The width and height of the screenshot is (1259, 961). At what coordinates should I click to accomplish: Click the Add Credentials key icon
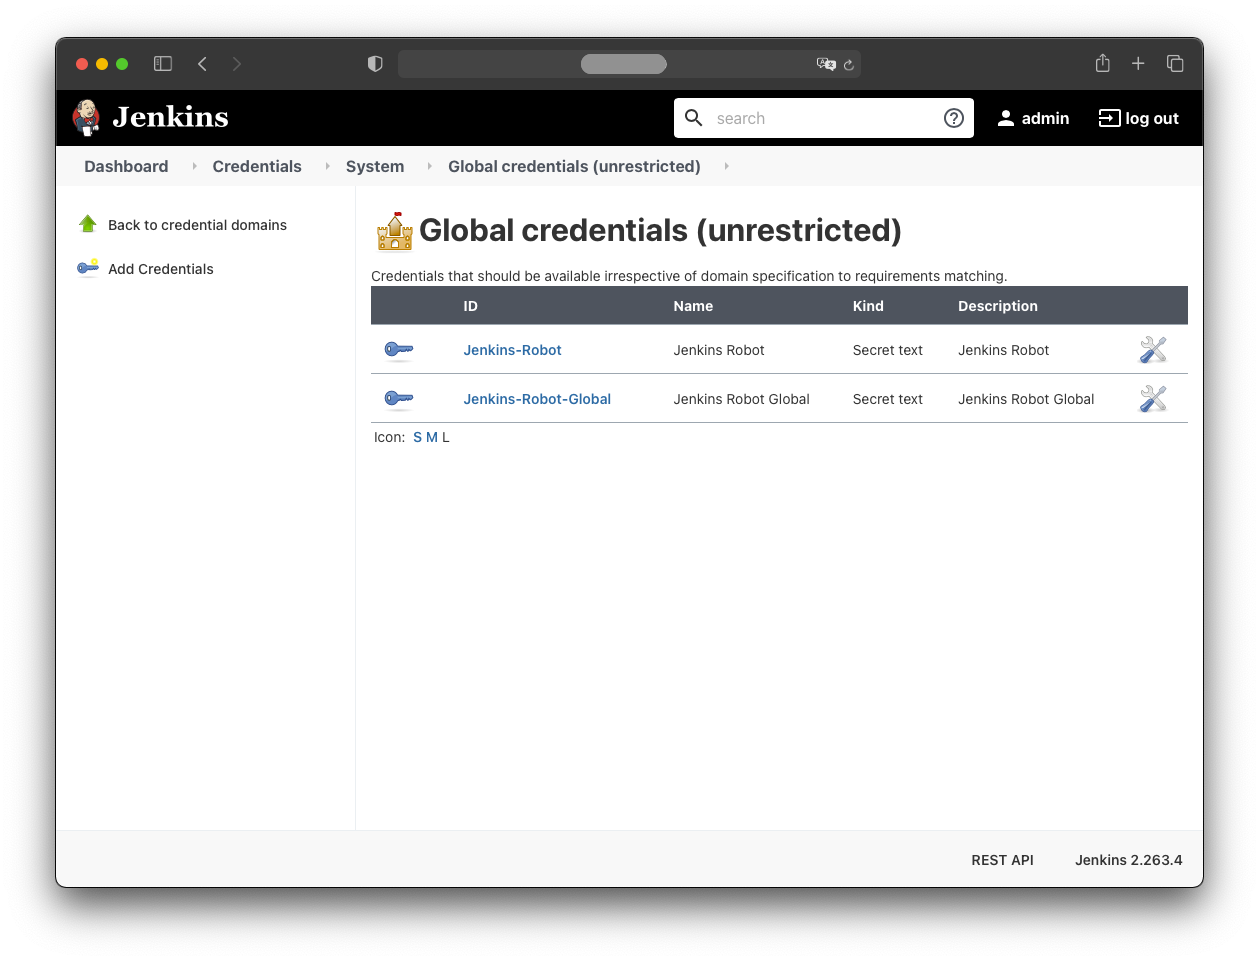88,268
